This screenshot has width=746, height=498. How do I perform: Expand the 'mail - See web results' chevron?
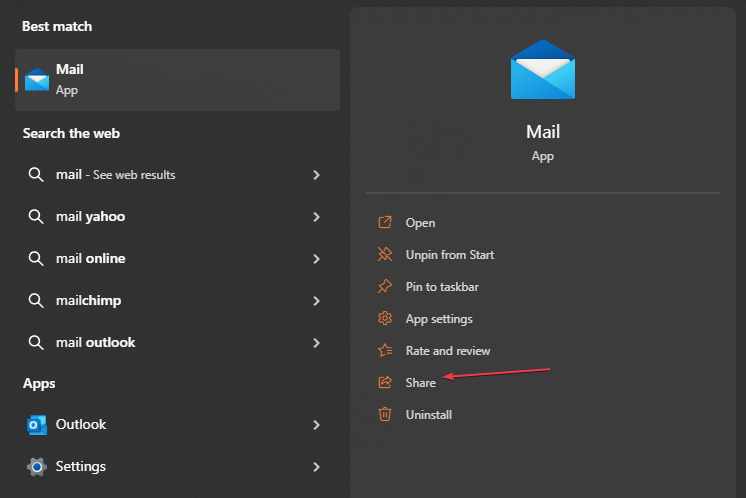click(x=316, y=175)
